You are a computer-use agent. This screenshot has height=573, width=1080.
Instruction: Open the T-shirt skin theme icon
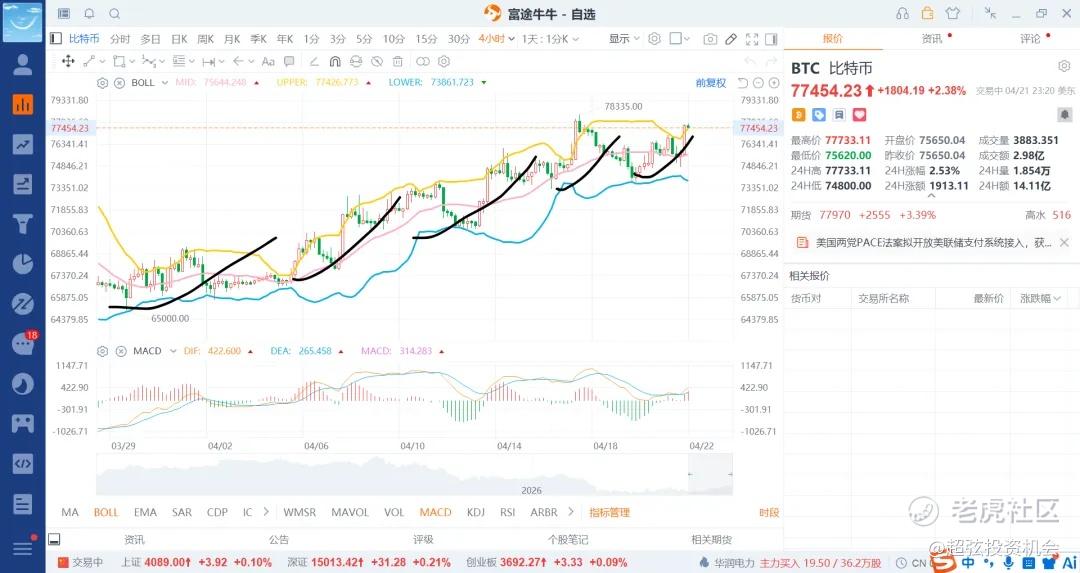(953, 13)
